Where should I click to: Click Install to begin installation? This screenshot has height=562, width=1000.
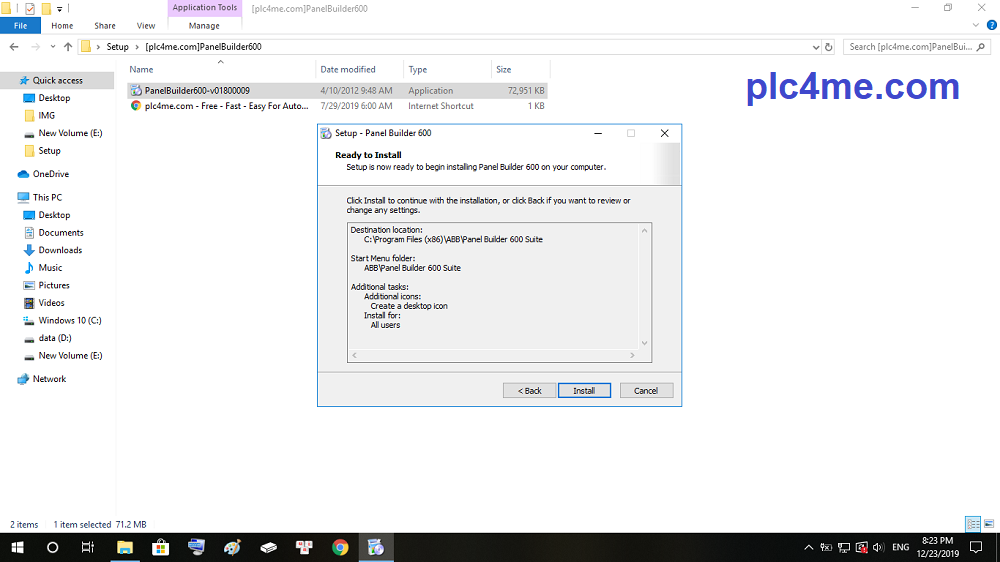584,390
